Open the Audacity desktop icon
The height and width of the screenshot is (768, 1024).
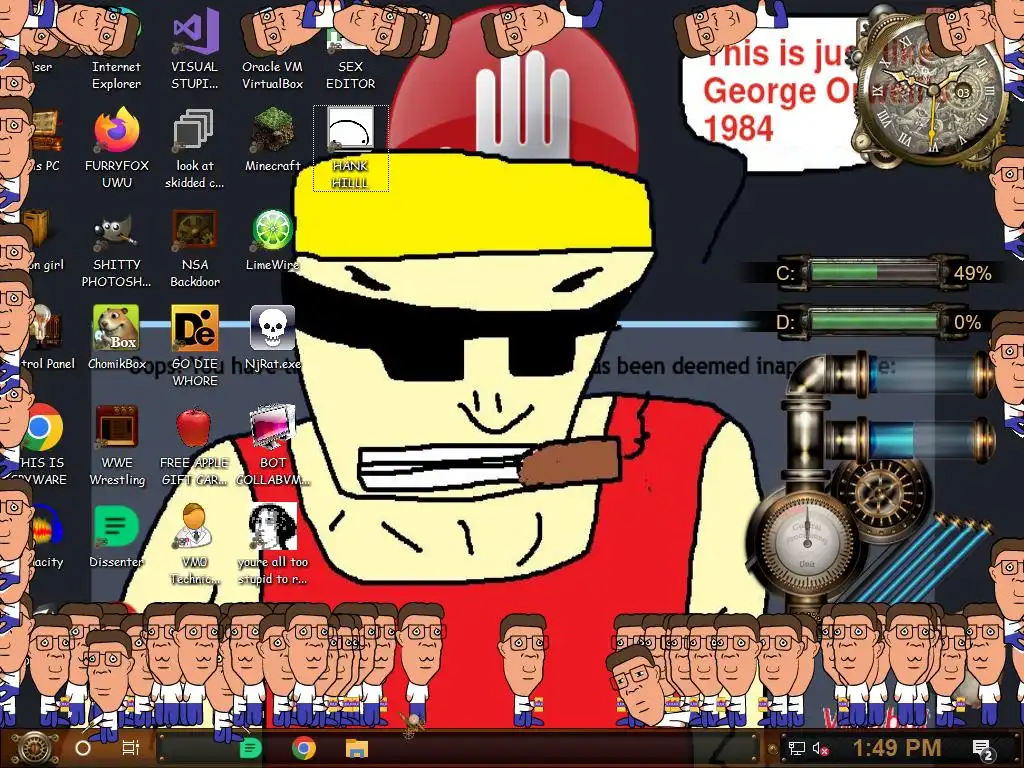(x=42, y=537)
